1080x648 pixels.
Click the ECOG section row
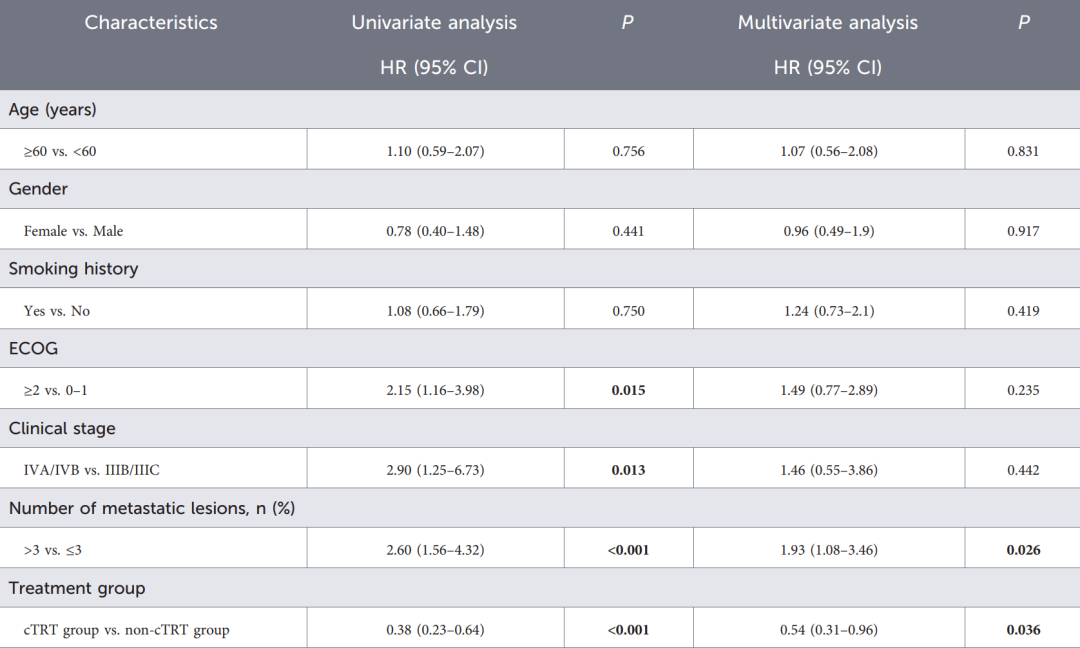tap(540, 348)
